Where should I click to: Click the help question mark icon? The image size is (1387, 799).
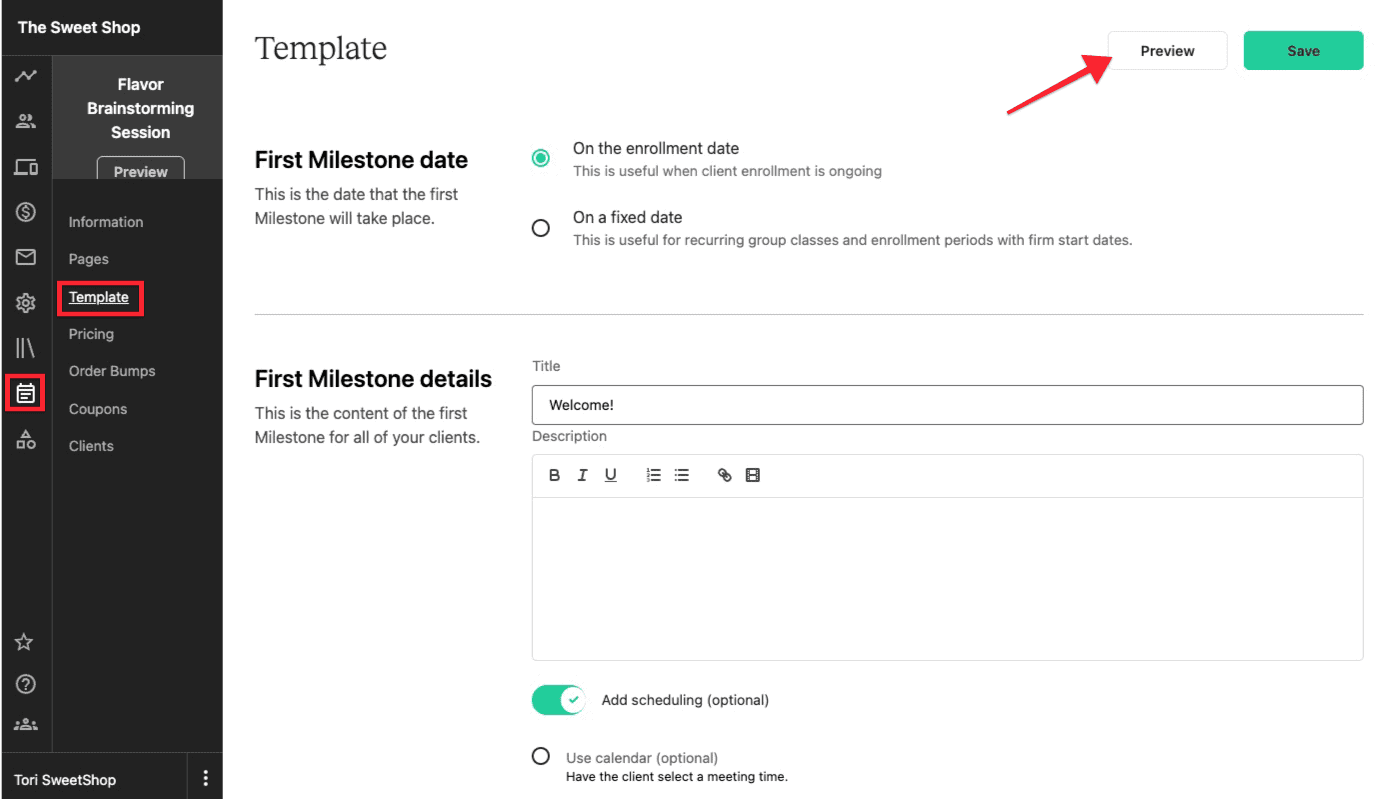26,685
